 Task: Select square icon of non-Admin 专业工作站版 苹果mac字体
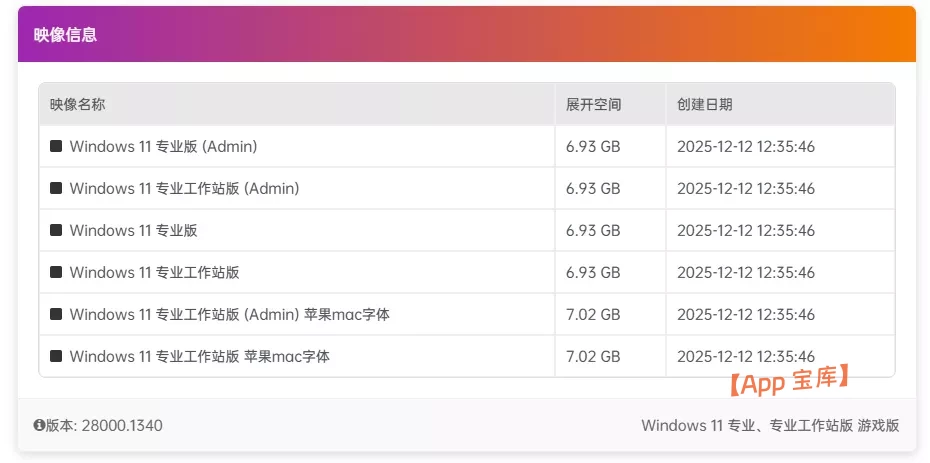pos(56,357)
